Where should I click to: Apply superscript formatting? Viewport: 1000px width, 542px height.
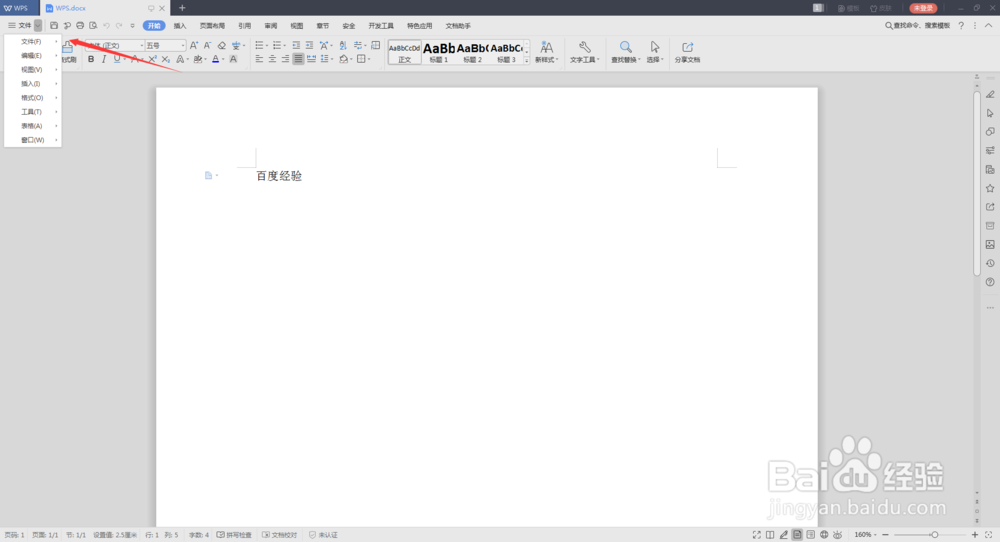tap(152, 59)
